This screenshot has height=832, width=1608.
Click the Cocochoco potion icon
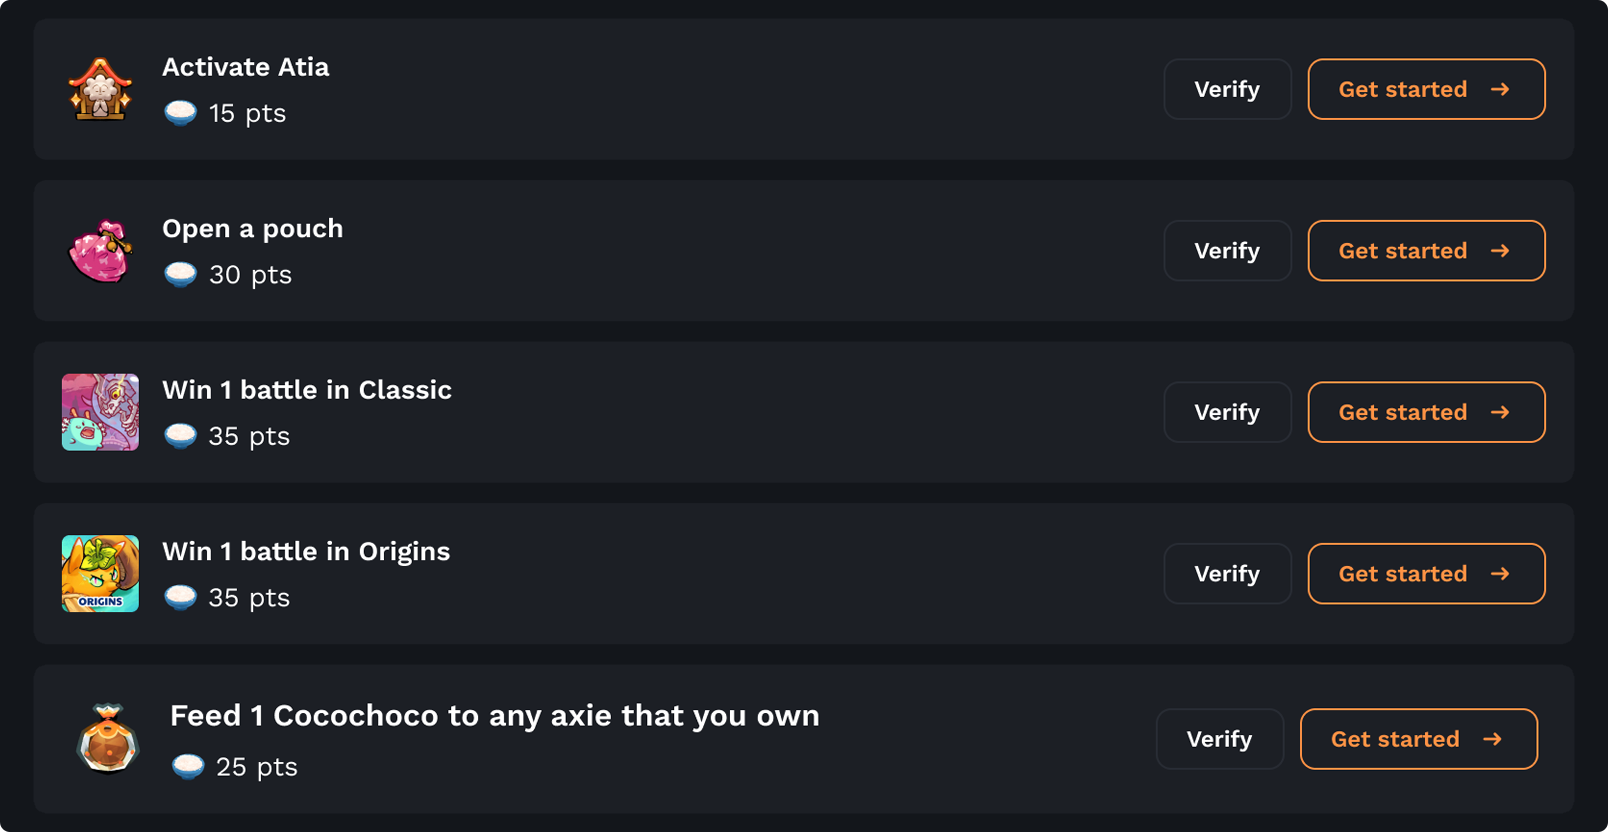pyautogui.click(x=108, y=739)
